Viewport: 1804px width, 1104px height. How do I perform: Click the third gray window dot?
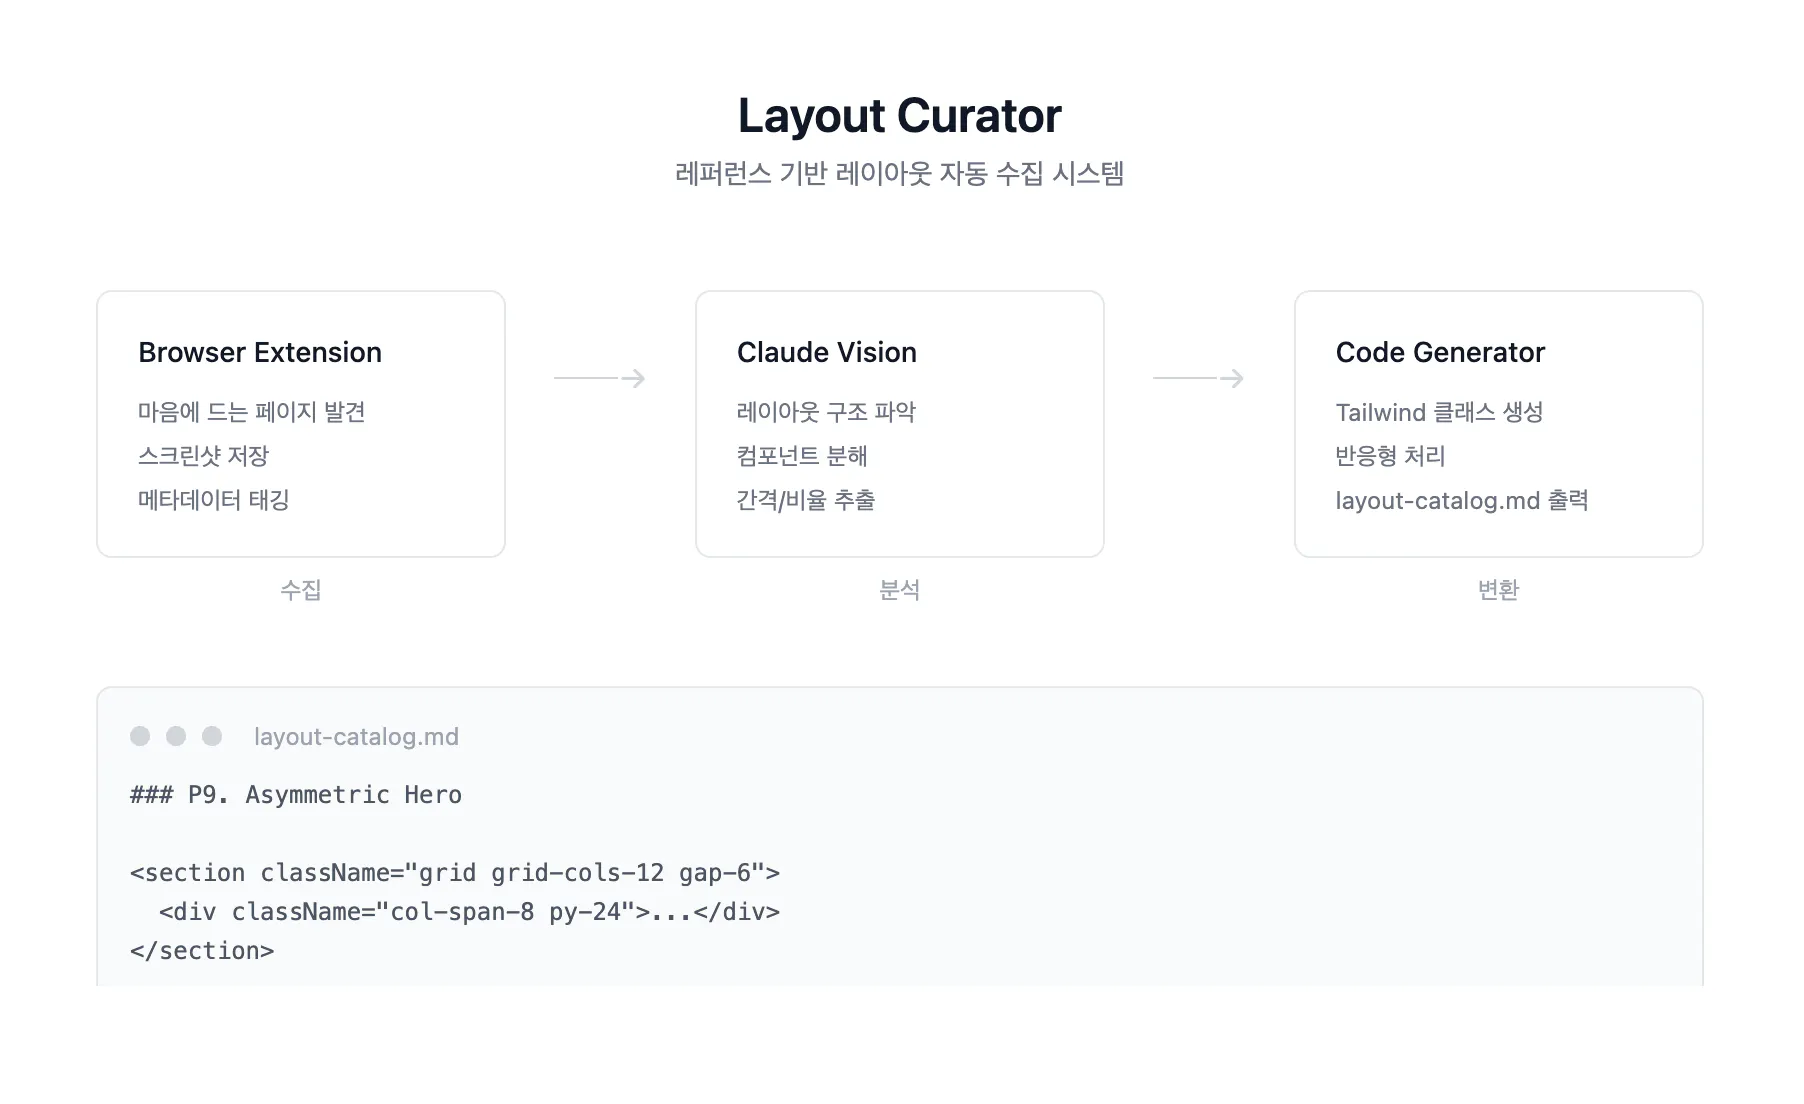(x=212, y=736)
